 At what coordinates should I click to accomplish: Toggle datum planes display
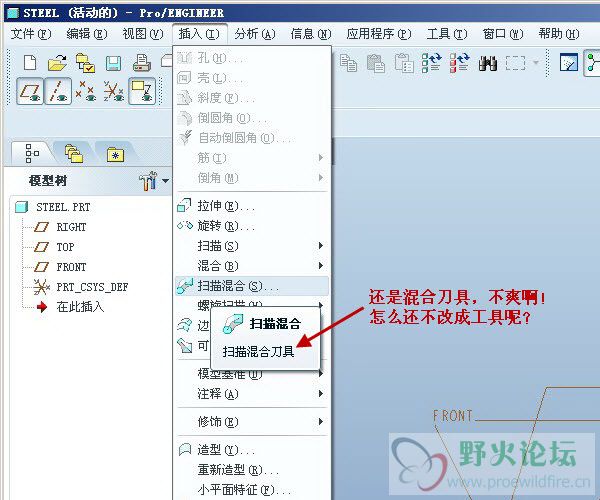click(x=30, y=91)
